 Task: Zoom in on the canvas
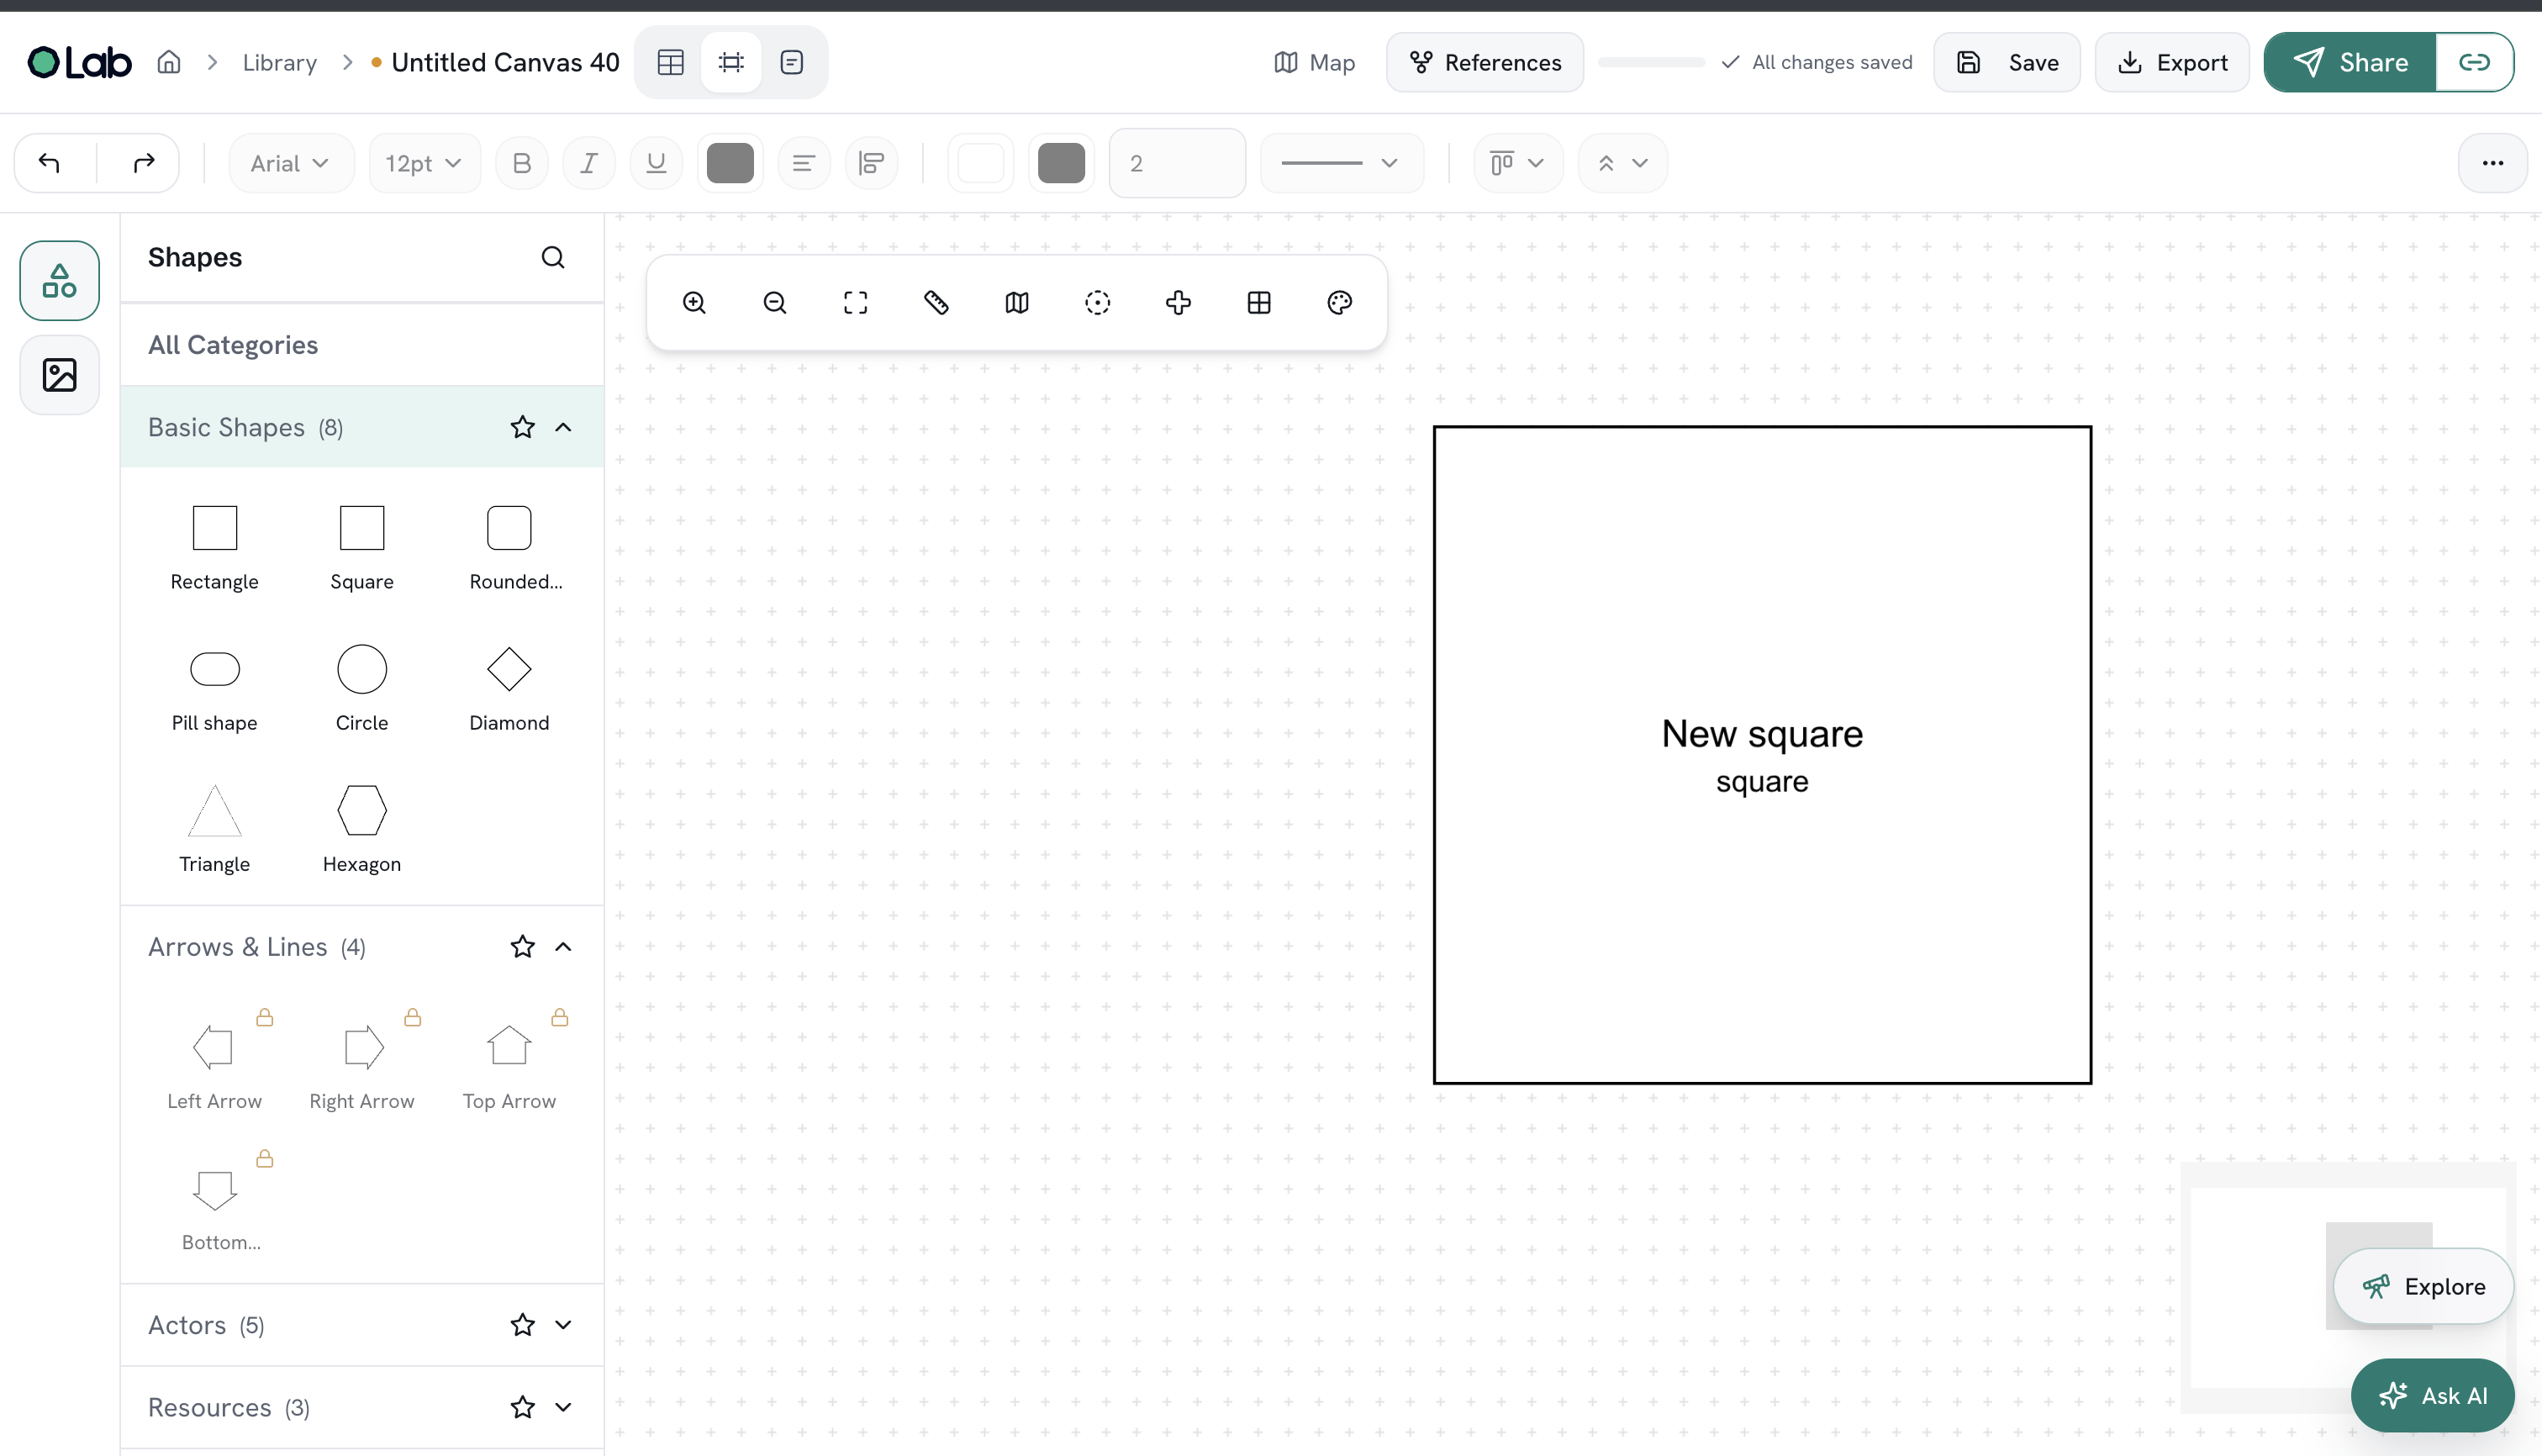(x=694, y=302)
